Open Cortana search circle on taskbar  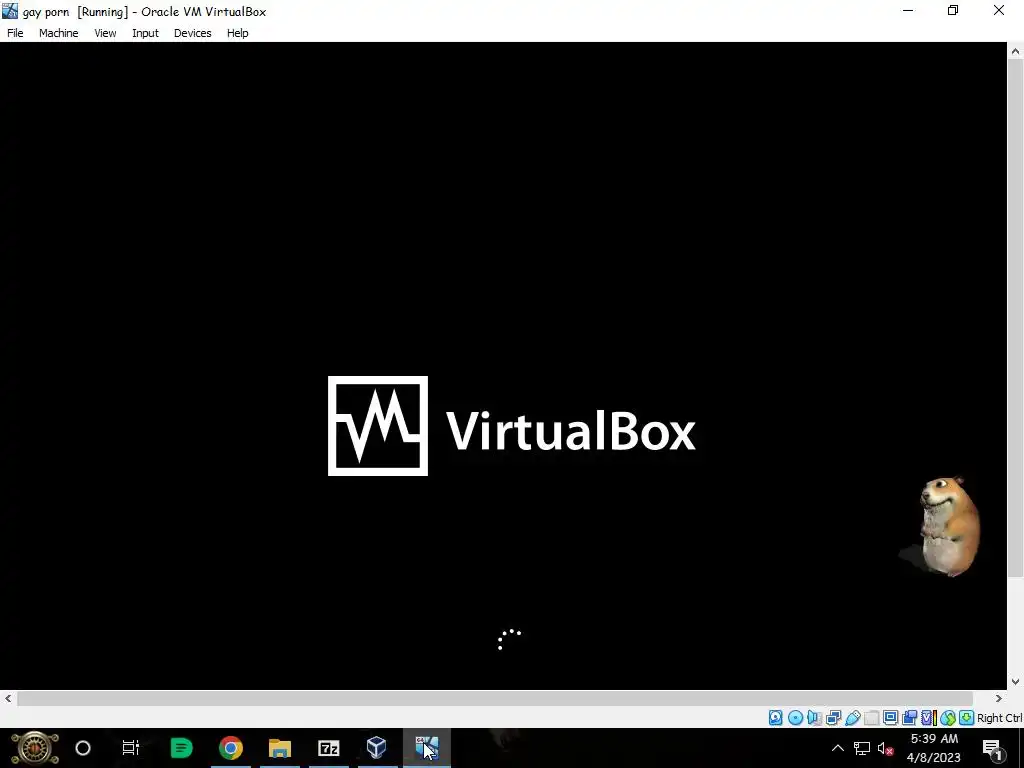(83, 748)
